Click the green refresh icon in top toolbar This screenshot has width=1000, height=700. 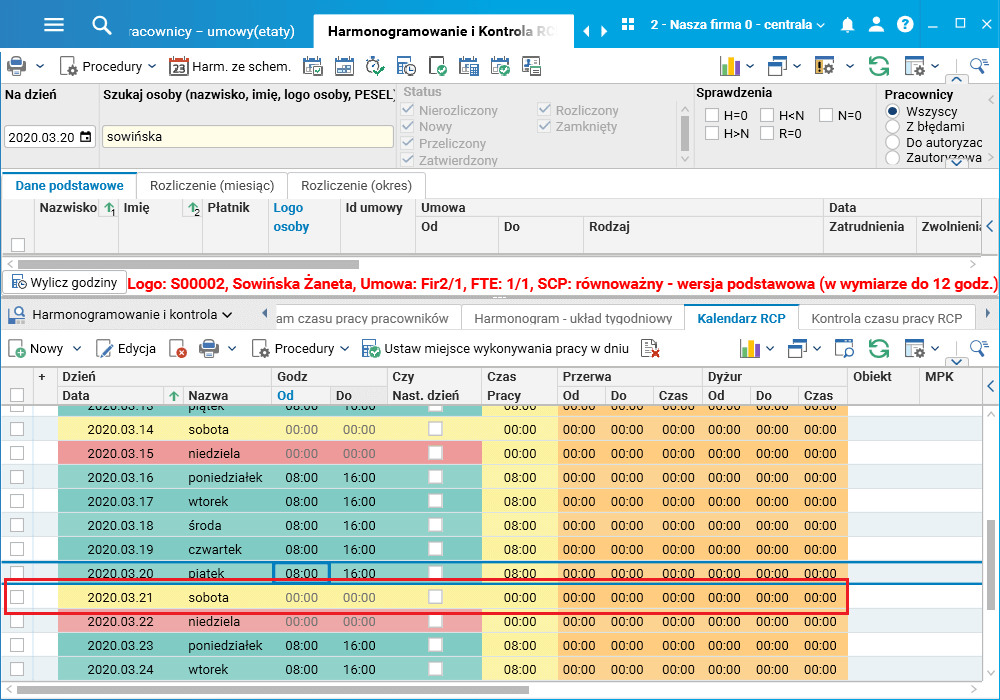point(879,67)
